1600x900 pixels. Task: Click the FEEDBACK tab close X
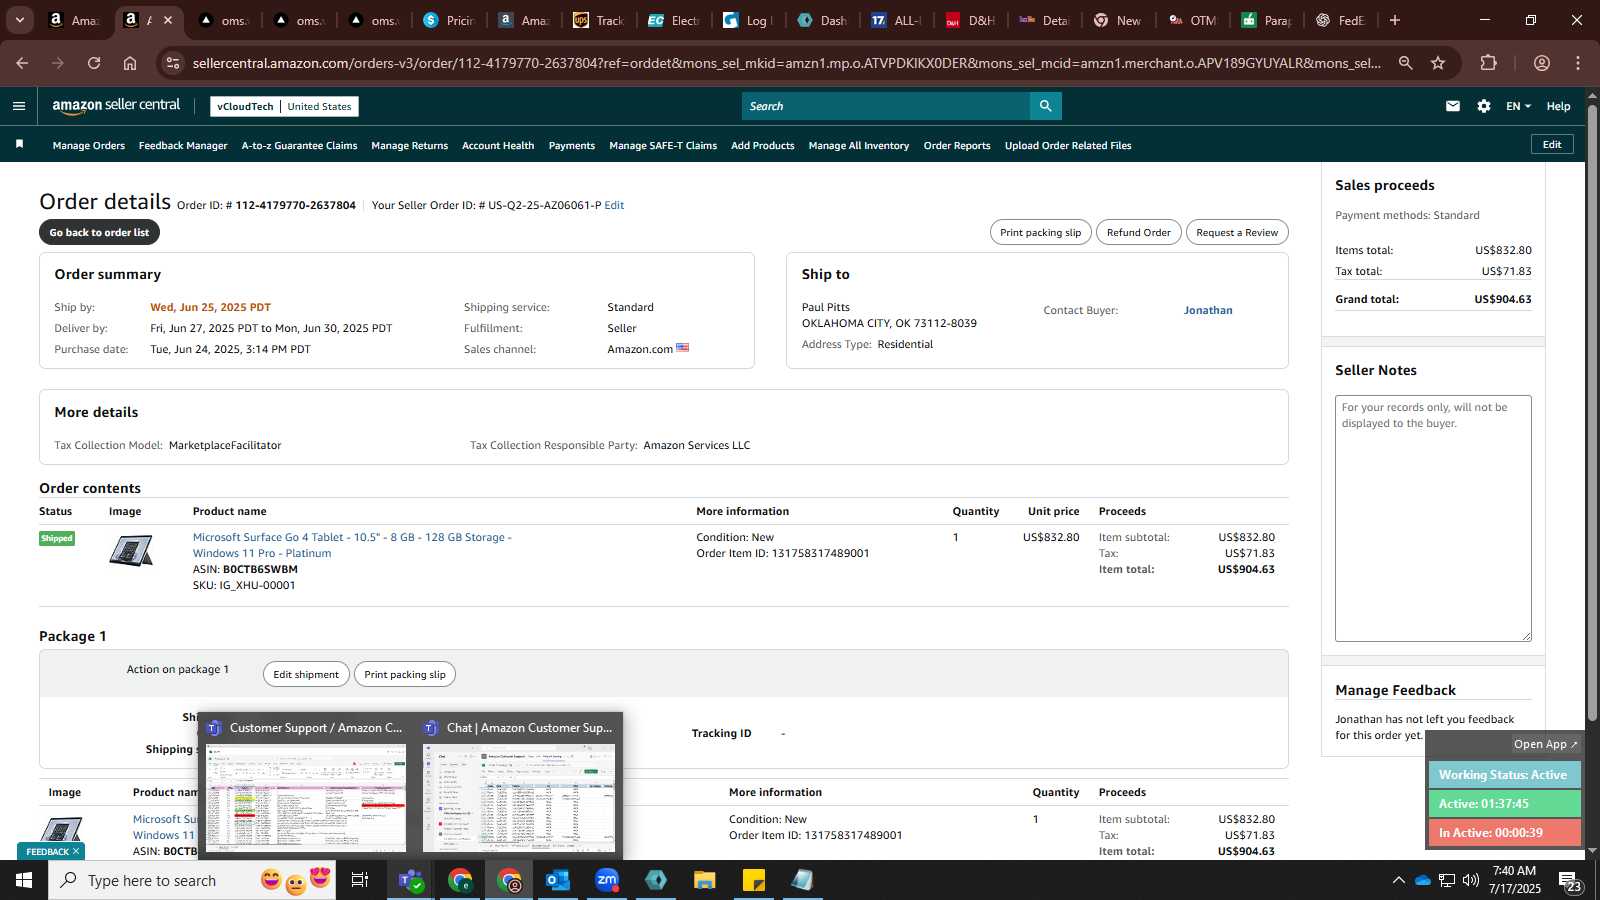(76, 852)
